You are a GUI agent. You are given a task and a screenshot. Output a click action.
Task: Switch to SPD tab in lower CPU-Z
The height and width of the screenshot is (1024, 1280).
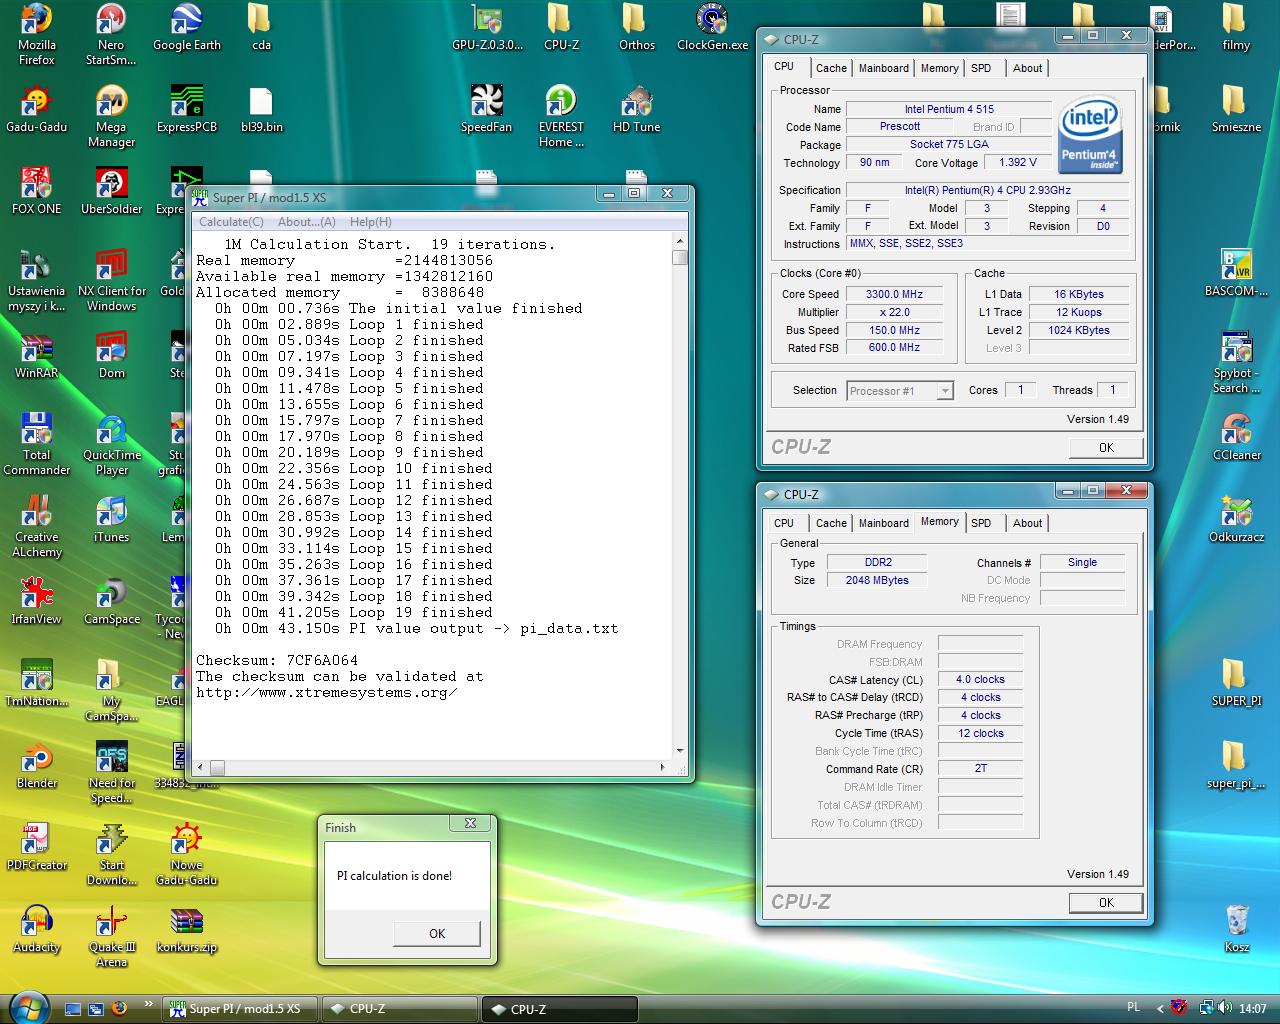[981, 523]
